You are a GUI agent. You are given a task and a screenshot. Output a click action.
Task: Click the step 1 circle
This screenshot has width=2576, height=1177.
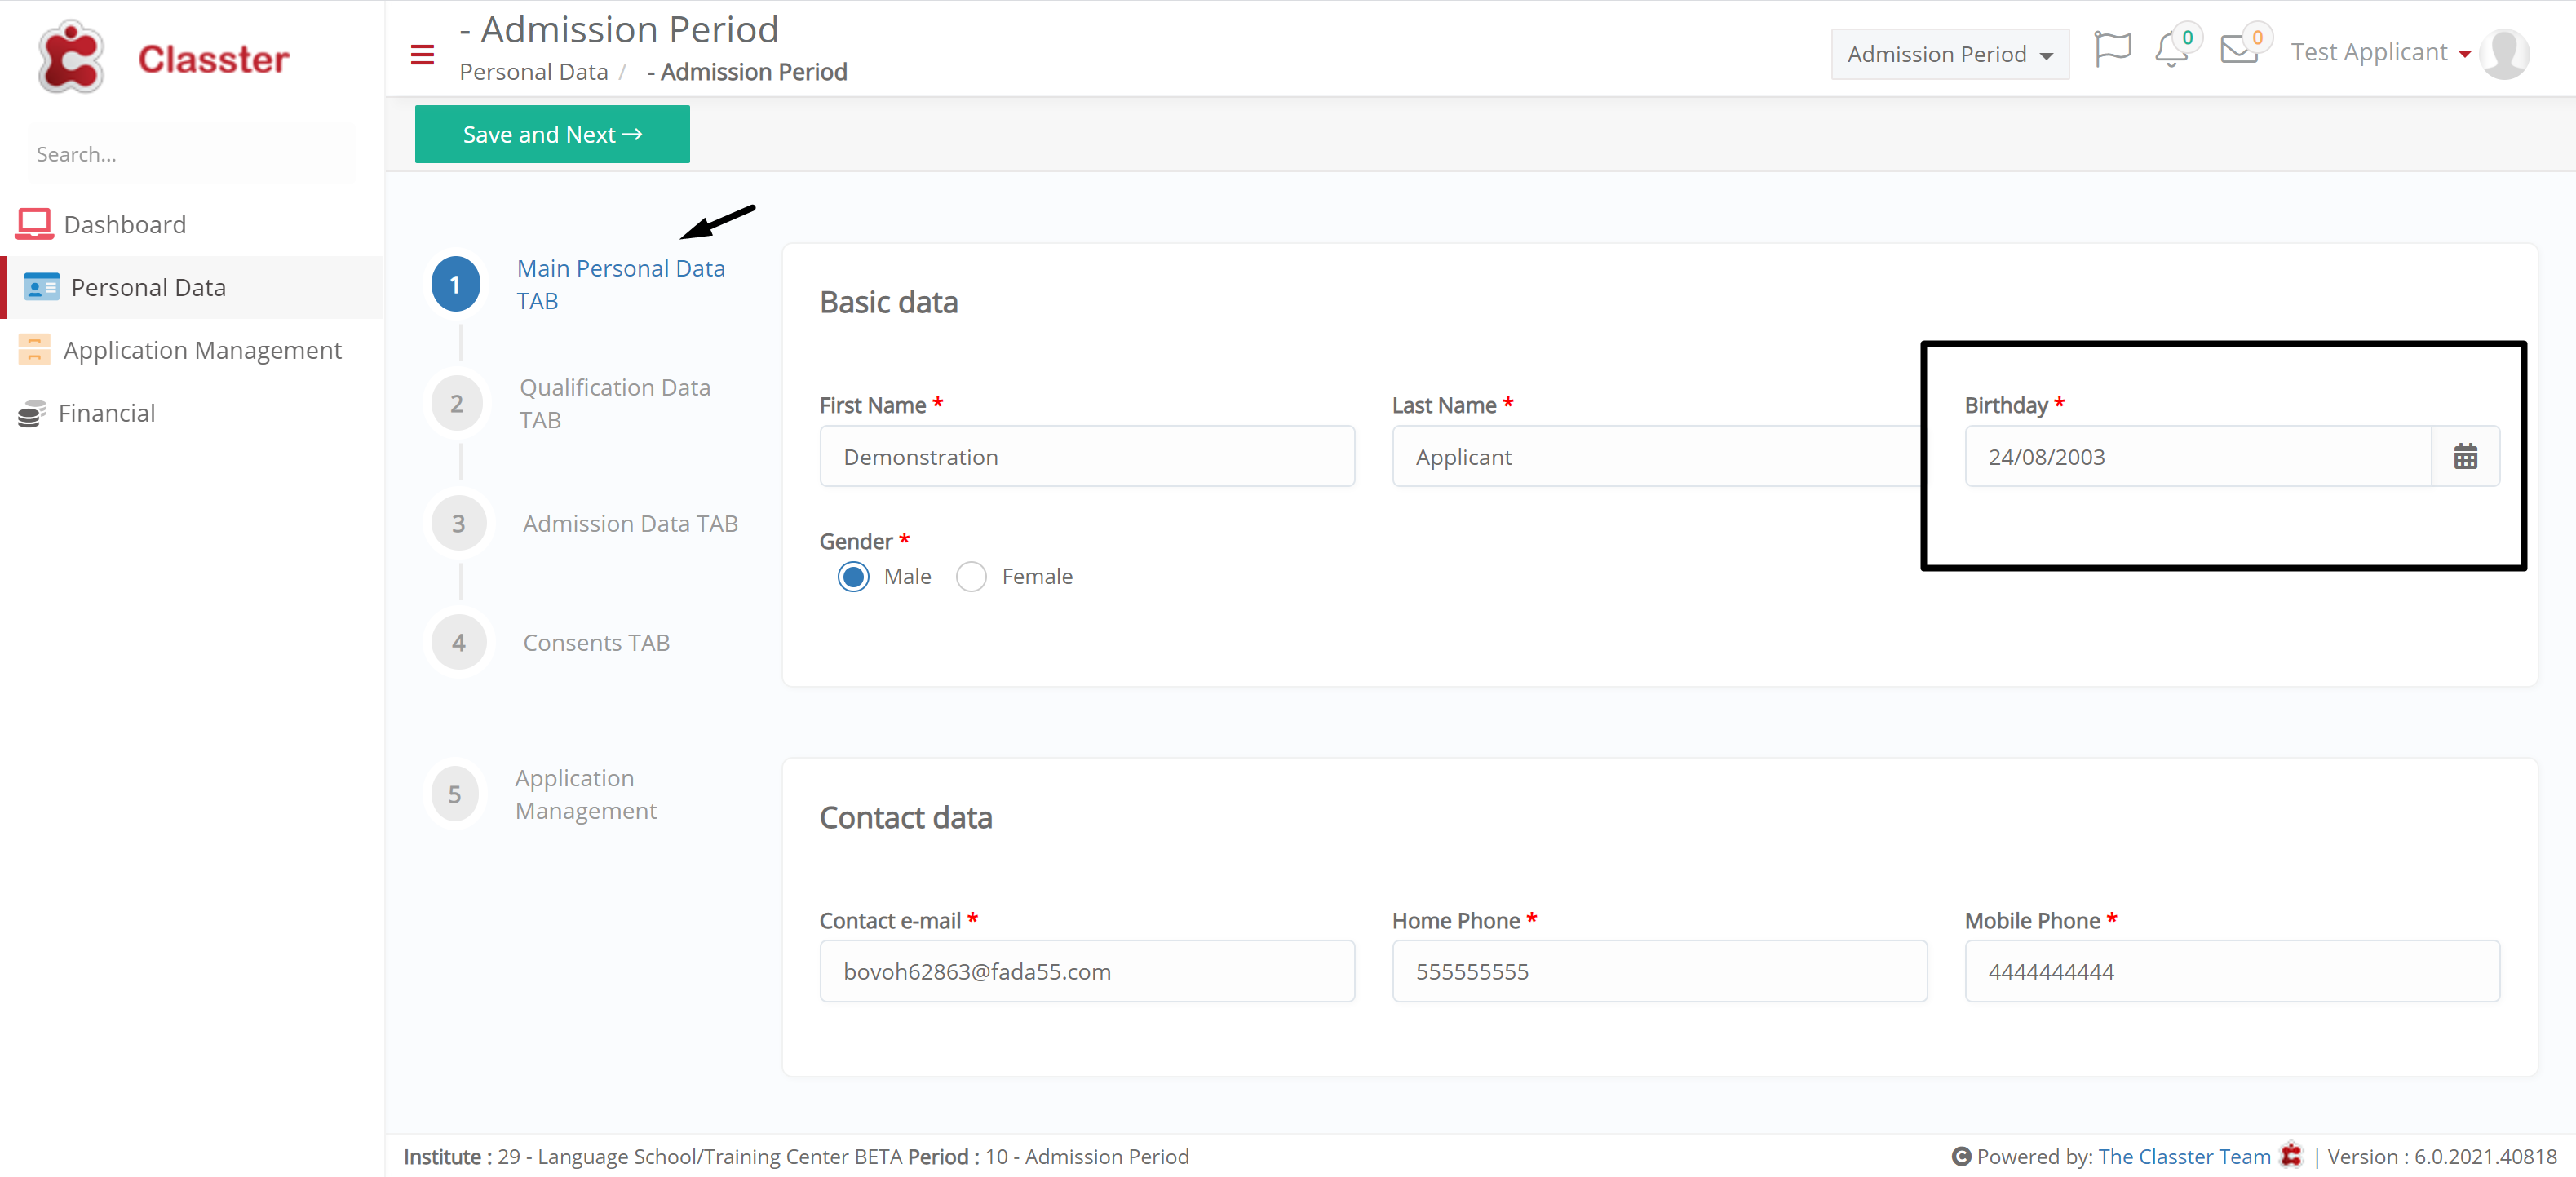coord(456,285)
